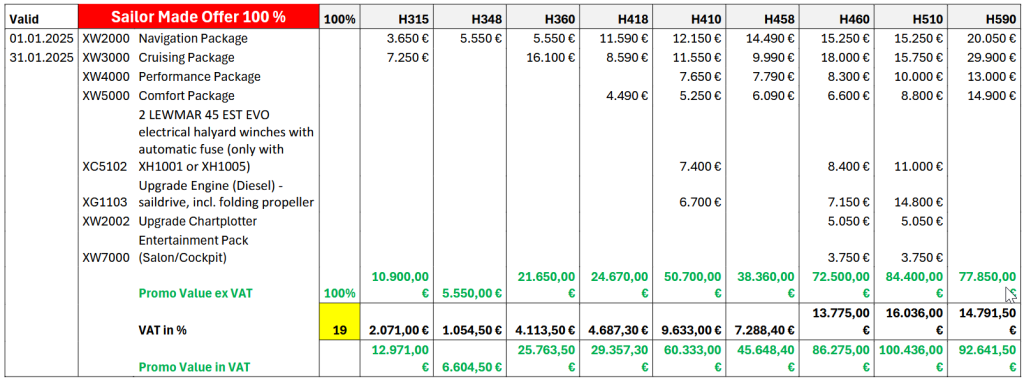This screenshot has width=1024, height=381.
Task: Click the 'Navigation Package' description
Action: point(193,39)
